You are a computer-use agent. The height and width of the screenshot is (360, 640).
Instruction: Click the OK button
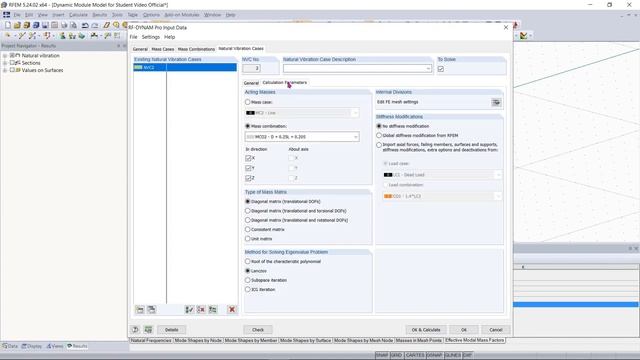coord(464,330)
